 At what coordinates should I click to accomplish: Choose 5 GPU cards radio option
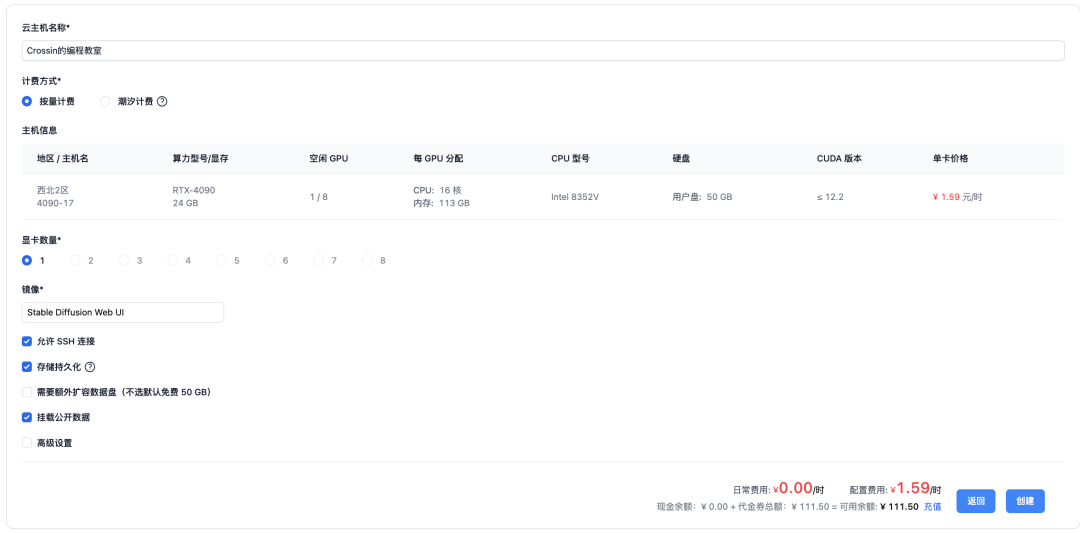click(221, 260)
